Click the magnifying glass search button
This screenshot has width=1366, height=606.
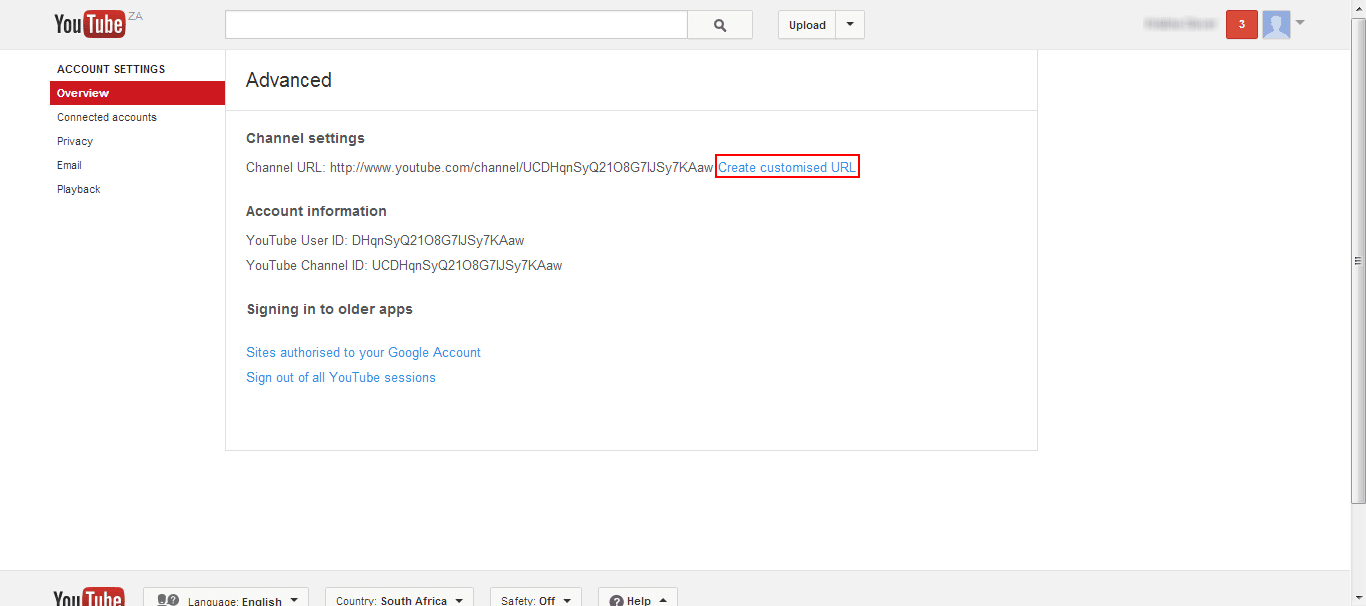point(720,25)
